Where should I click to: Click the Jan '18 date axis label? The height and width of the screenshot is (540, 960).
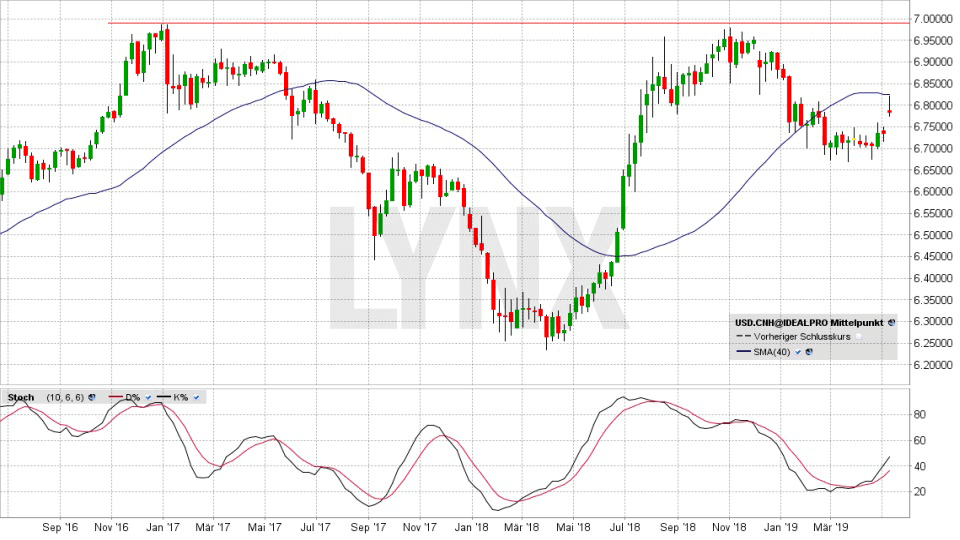tap(472, 527)
